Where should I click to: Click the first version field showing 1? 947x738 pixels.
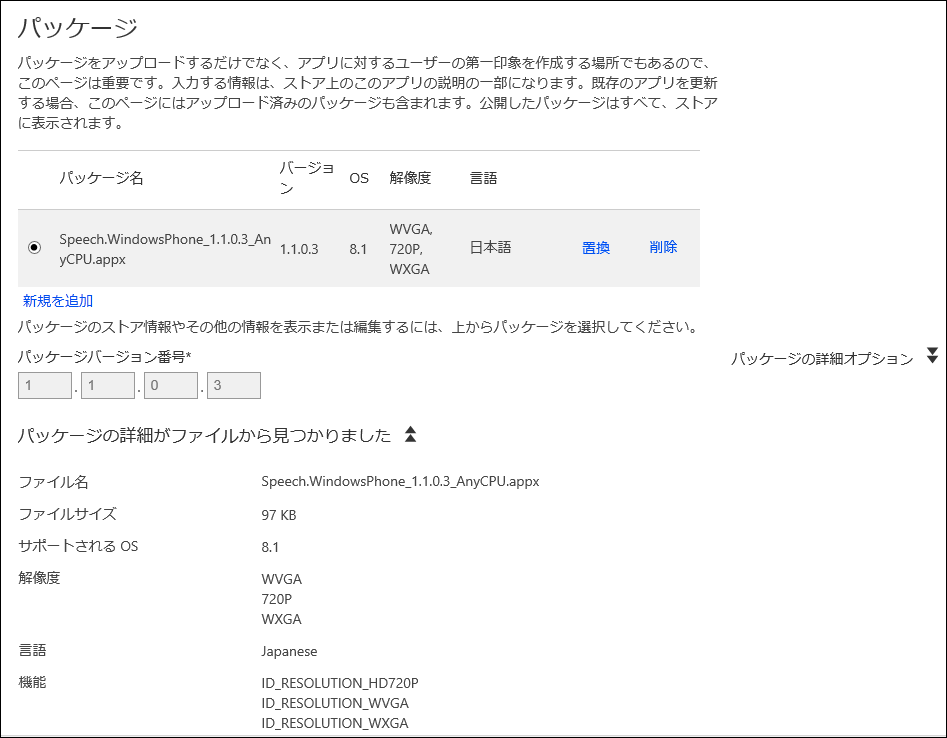pyautogui.click(x=45, y=385)
